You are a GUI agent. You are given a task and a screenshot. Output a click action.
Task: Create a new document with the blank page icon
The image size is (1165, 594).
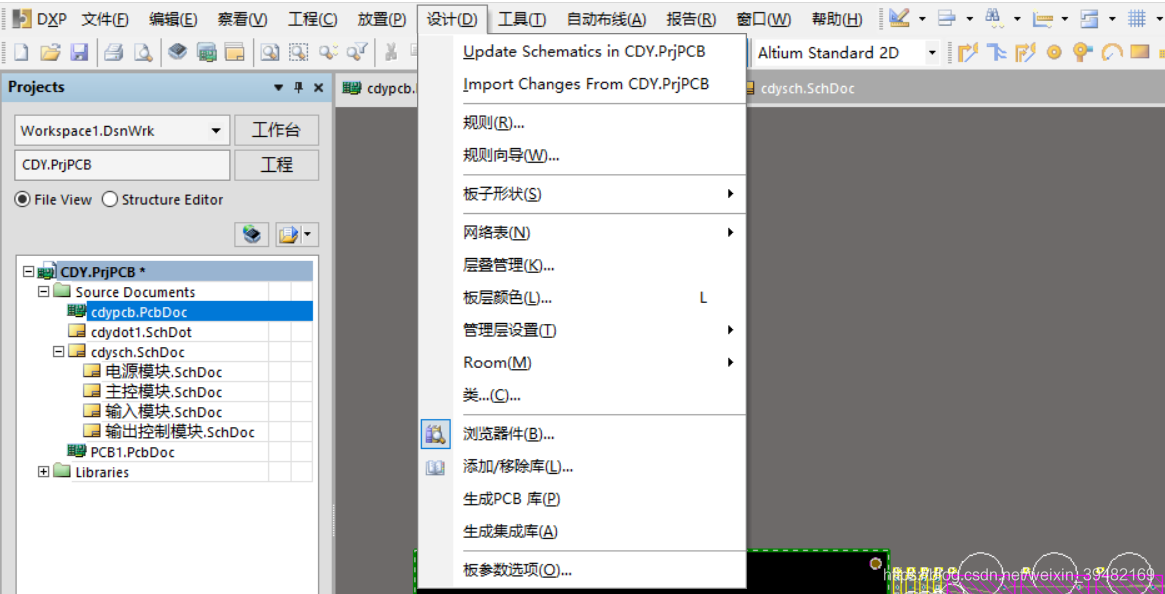coord(22,52)
